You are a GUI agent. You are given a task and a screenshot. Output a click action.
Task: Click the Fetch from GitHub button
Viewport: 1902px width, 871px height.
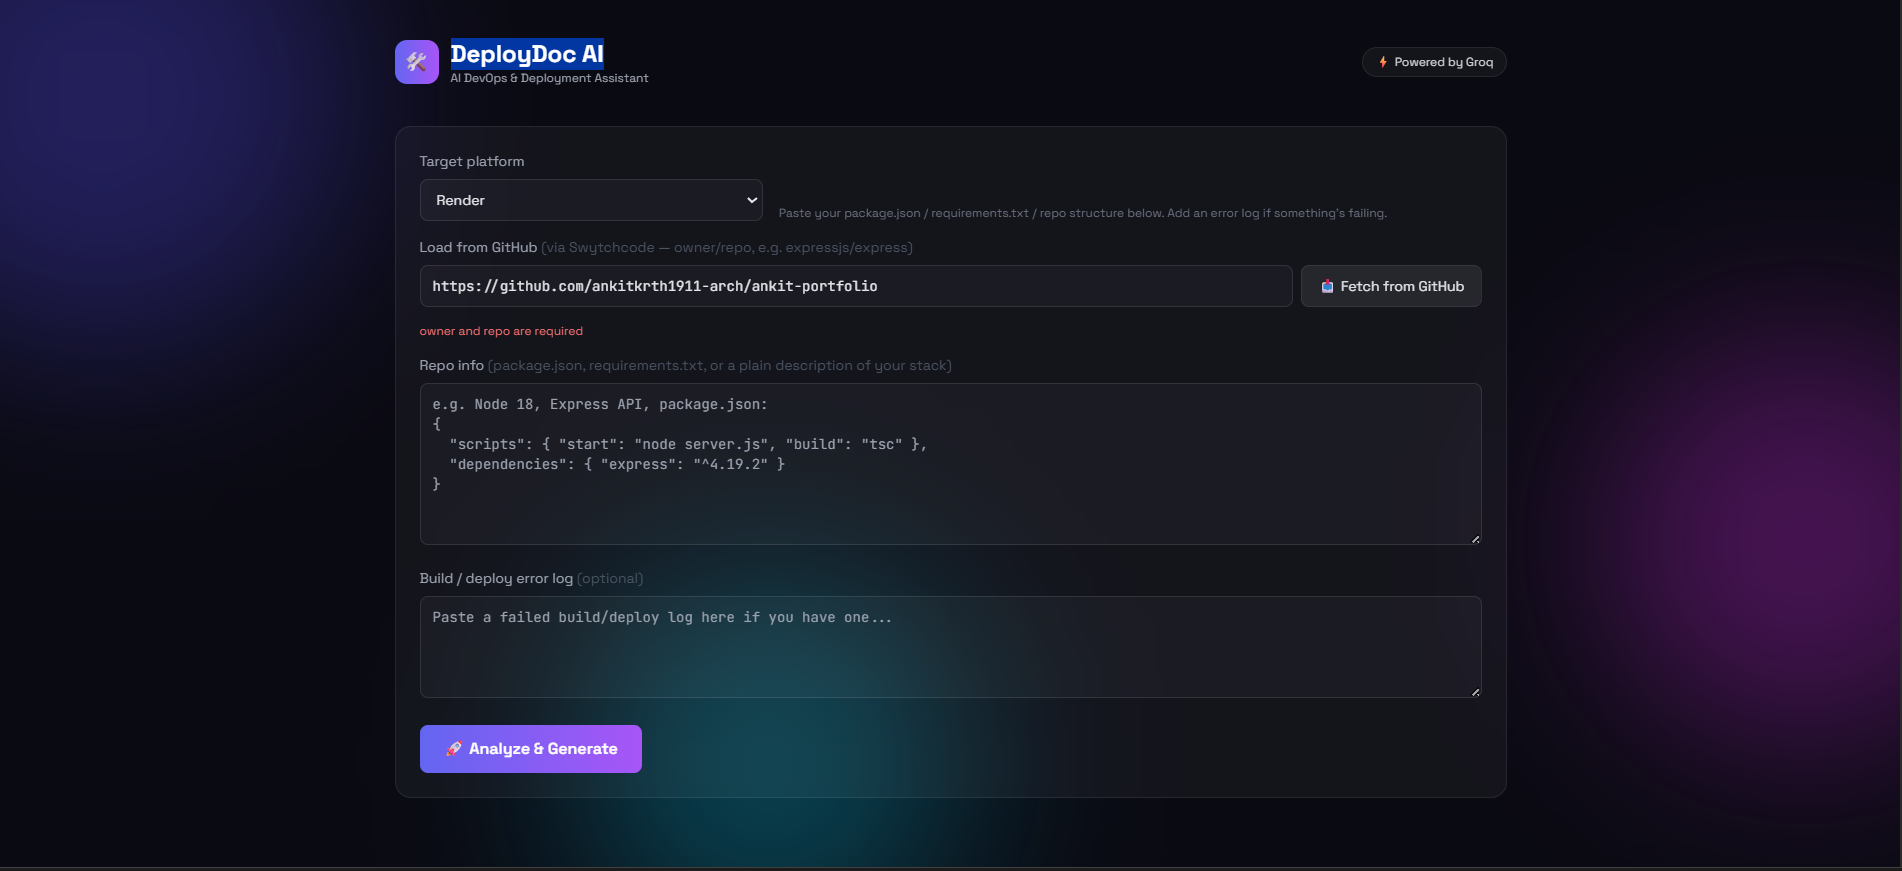click(x=1391, y=286)
